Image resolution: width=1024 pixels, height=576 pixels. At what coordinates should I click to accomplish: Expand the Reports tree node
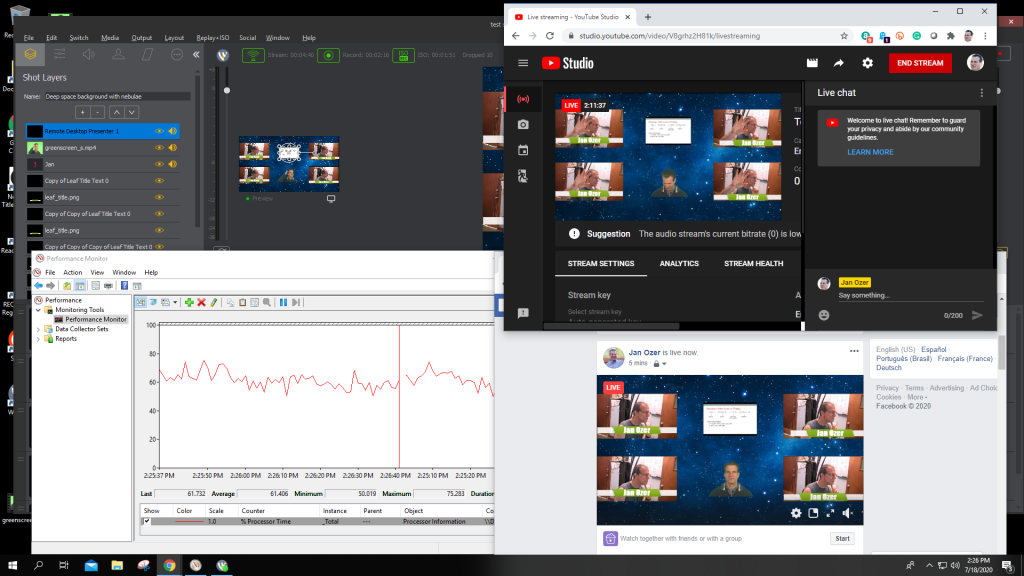[x=39, y=339]
